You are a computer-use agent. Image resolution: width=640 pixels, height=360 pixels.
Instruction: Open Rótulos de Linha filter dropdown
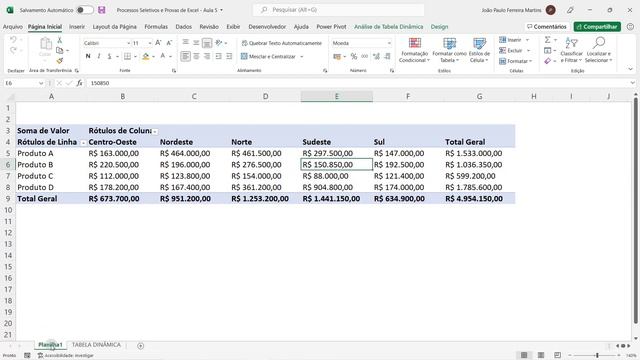83,143
